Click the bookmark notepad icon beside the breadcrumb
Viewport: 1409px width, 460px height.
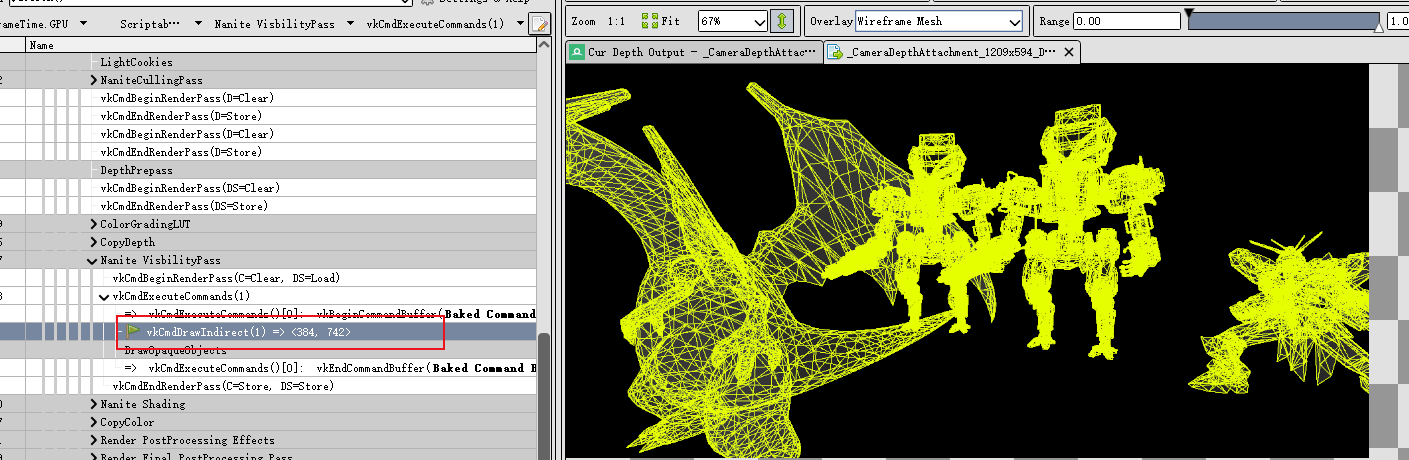[x=539, y=23]
